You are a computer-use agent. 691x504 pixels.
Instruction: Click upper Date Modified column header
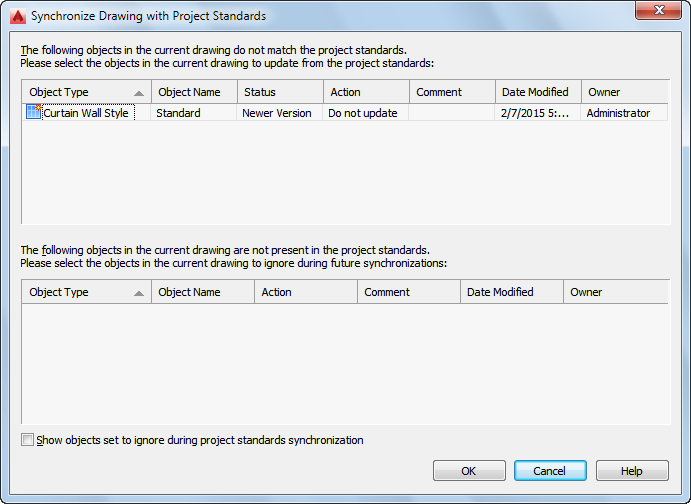(537, 92)
